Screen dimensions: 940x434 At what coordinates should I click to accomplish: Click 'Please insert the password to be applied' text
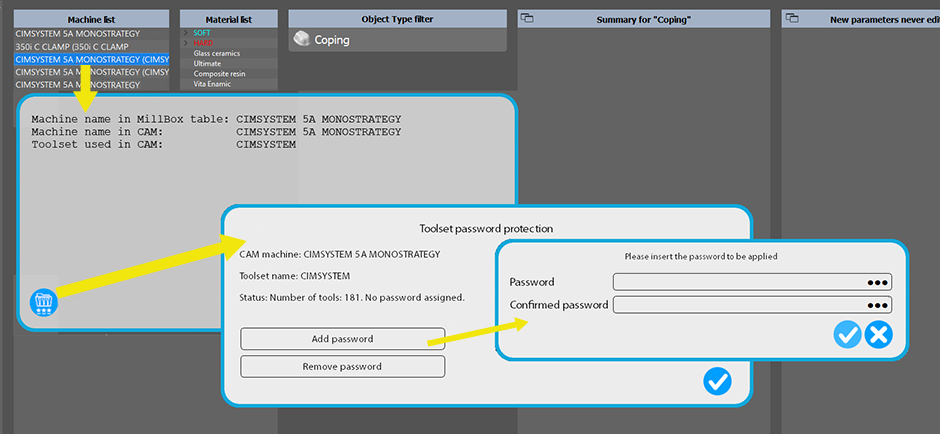pos(701,256)
